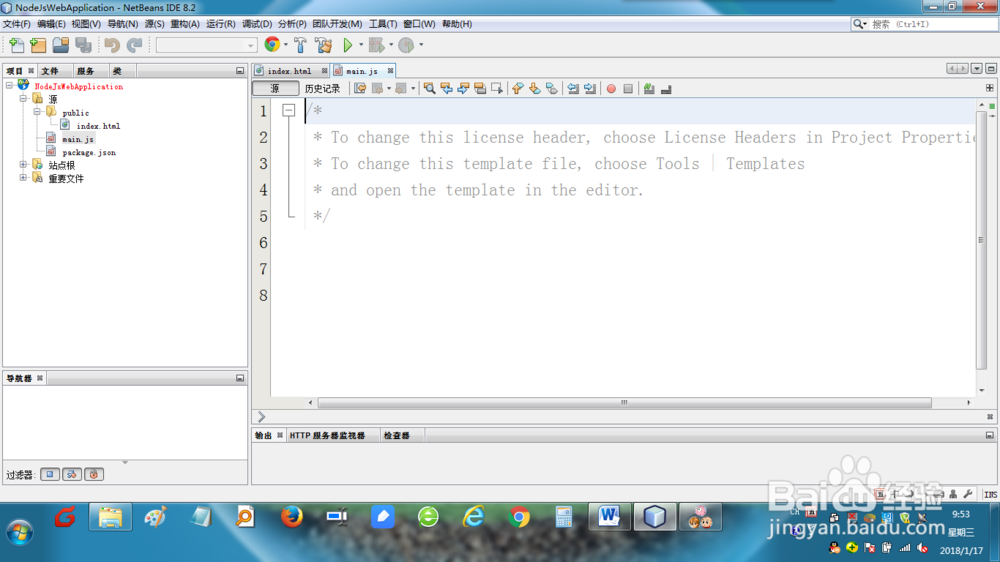Click Shift Line Right icon
This screenshot has width=1000, height=562.
tap(590, 89)
